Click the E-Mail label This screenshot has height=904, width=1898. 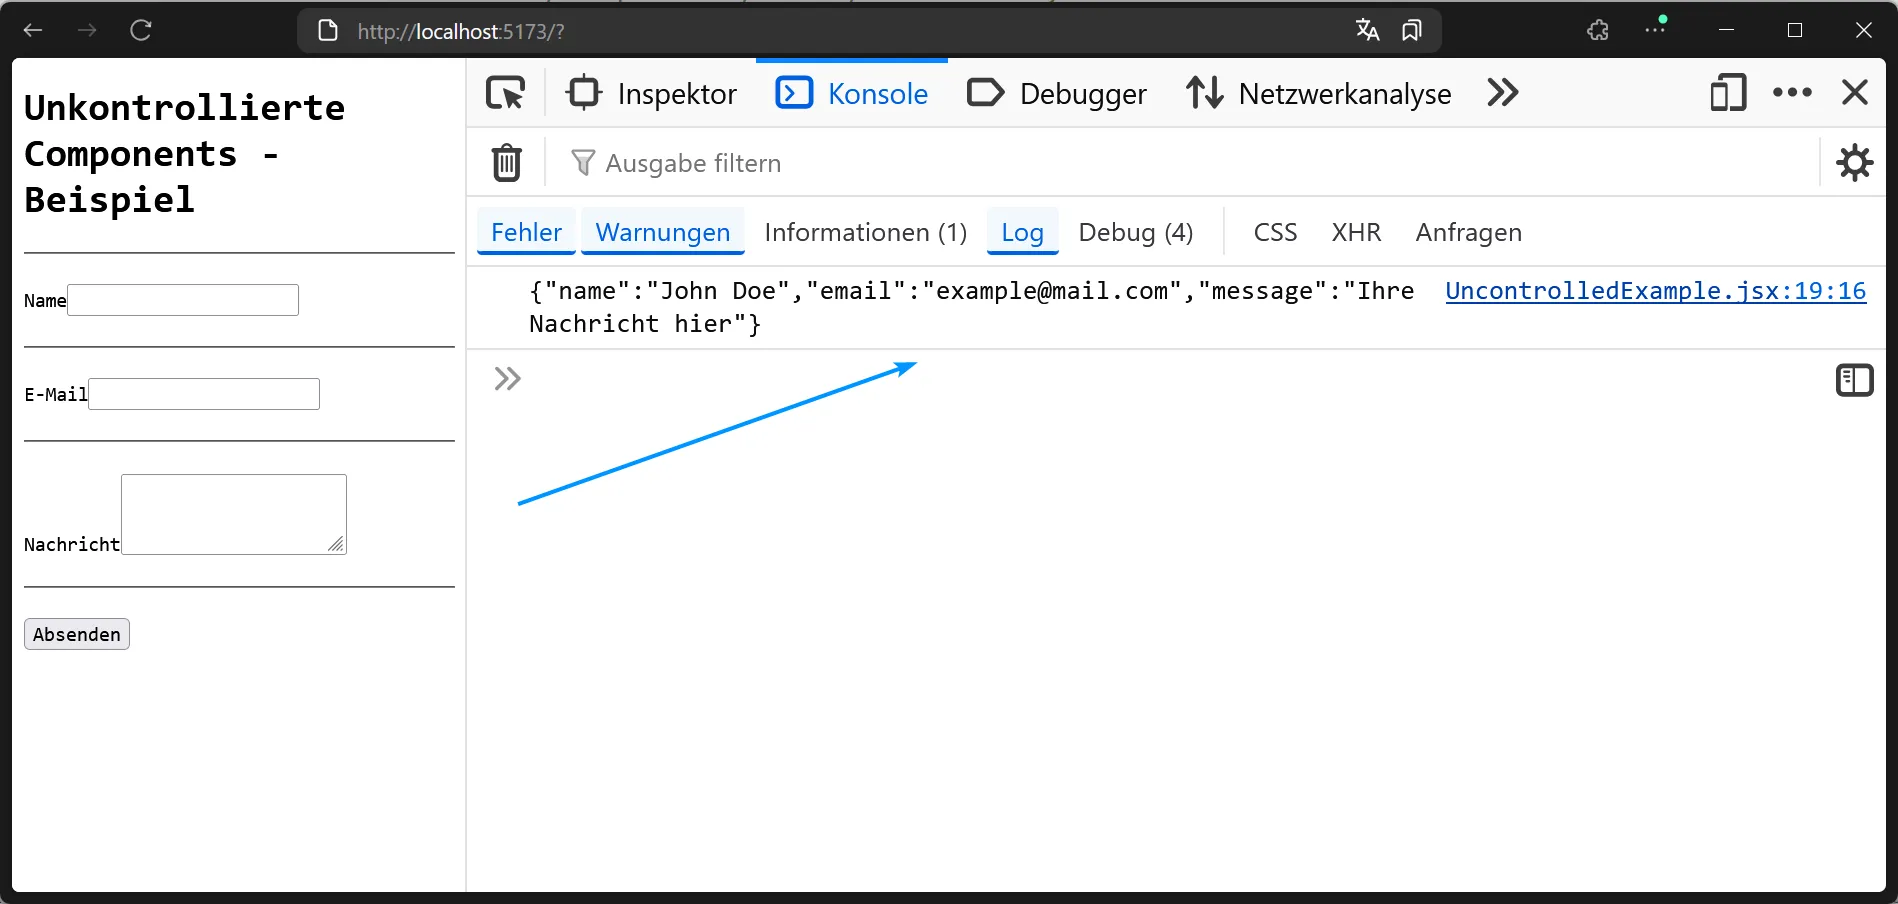(56, 395)
